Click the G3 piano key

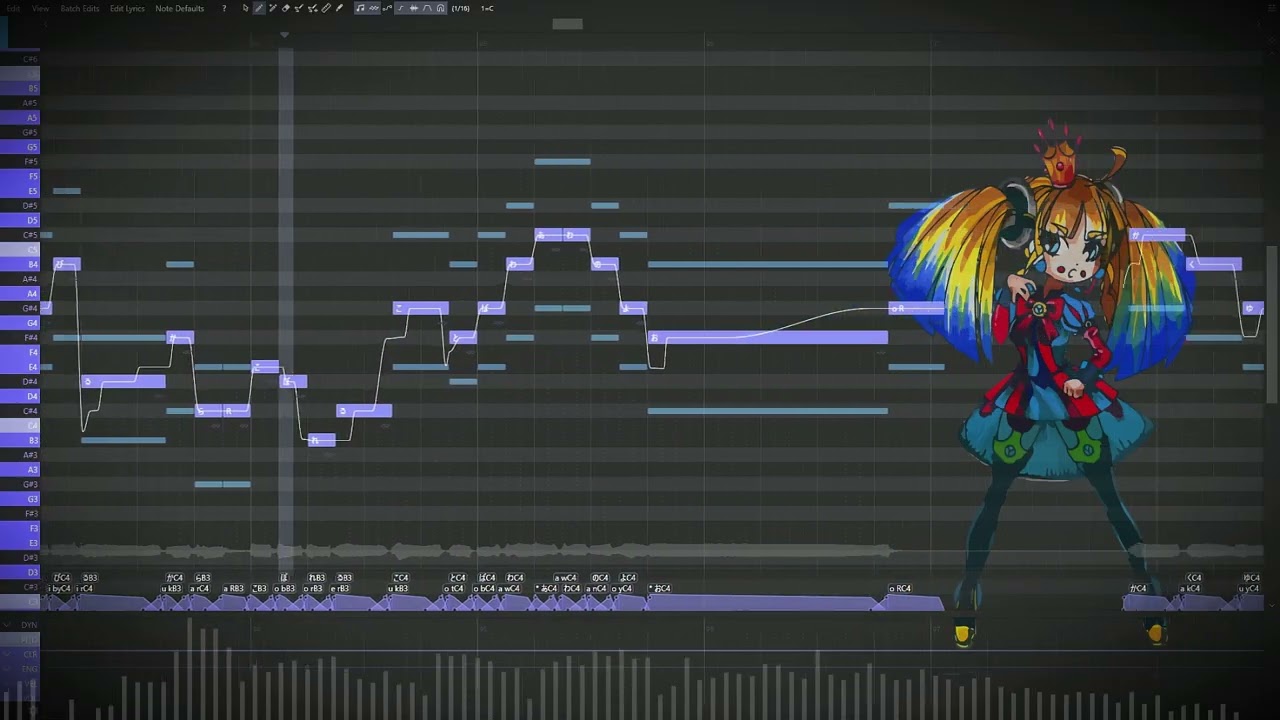(x=20, y=498)
